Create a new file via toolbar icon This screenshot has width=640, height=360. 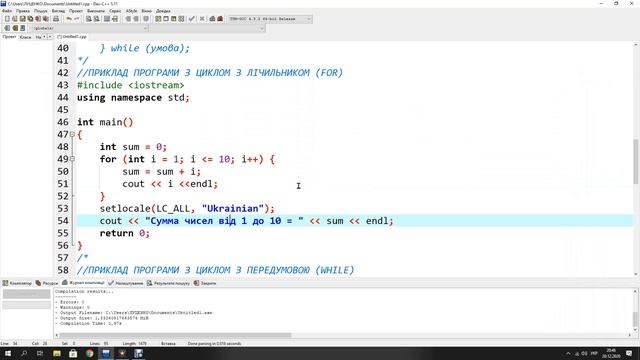[7, 19]
